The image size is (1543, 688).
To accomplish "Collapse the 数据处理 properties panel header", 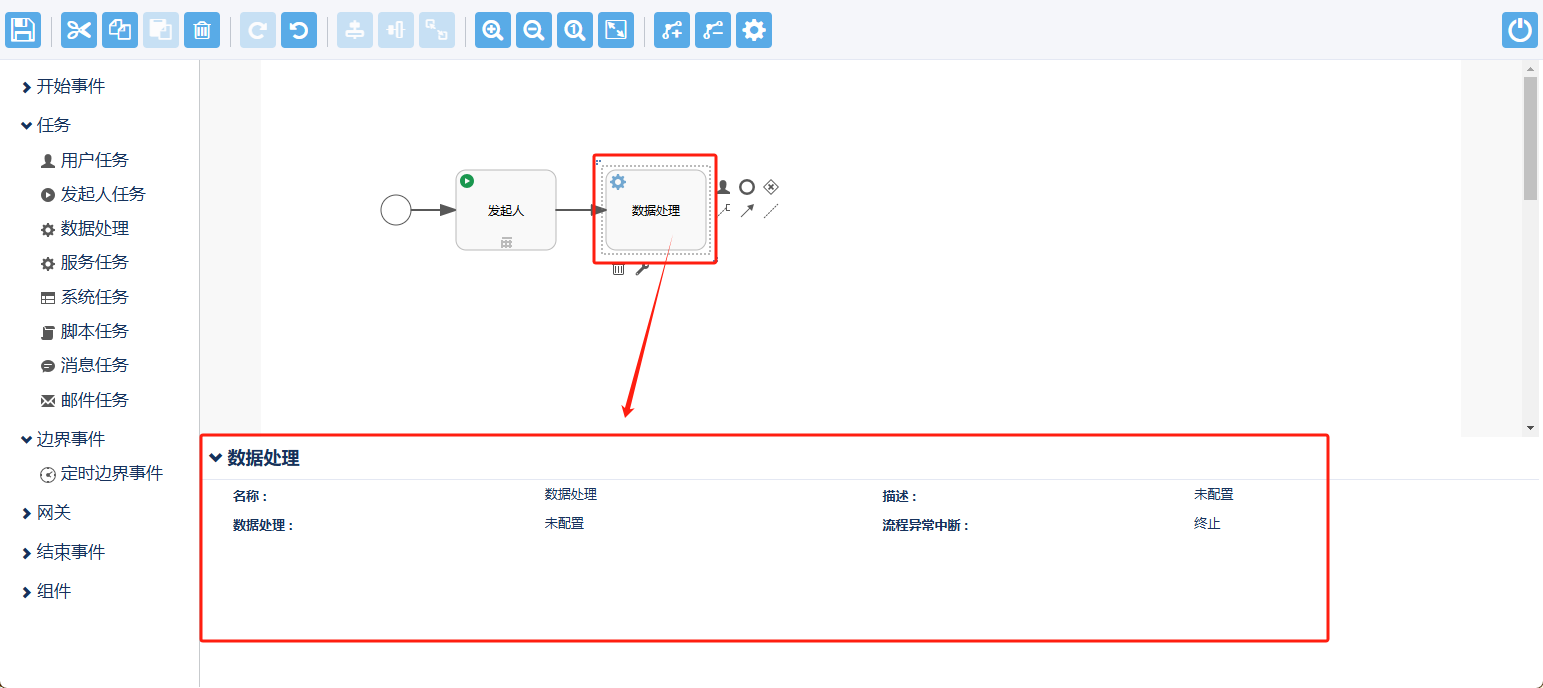I will pyautogui.click(x=254, y=458).
